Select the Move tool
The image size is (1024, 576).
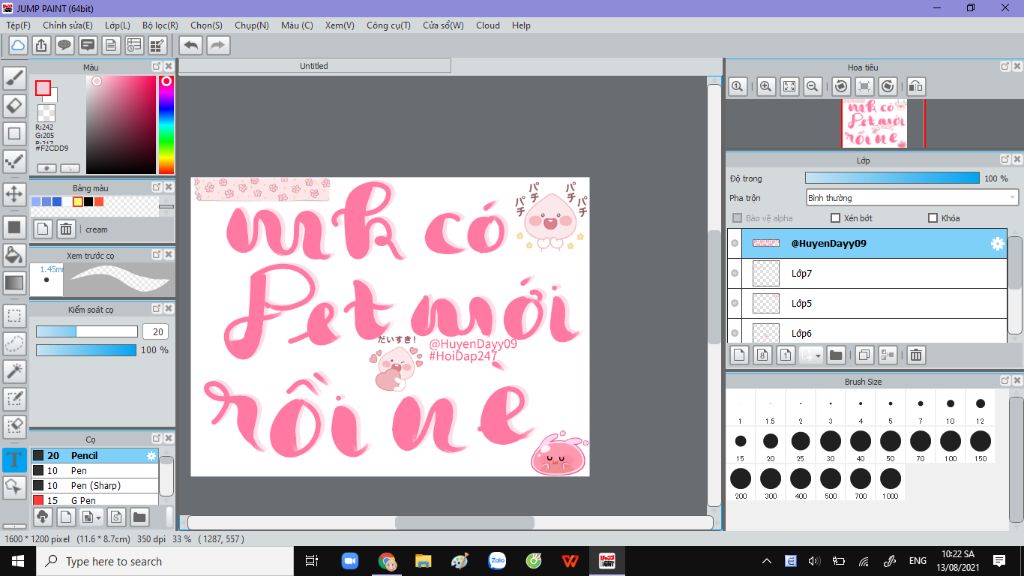point(14,194)
